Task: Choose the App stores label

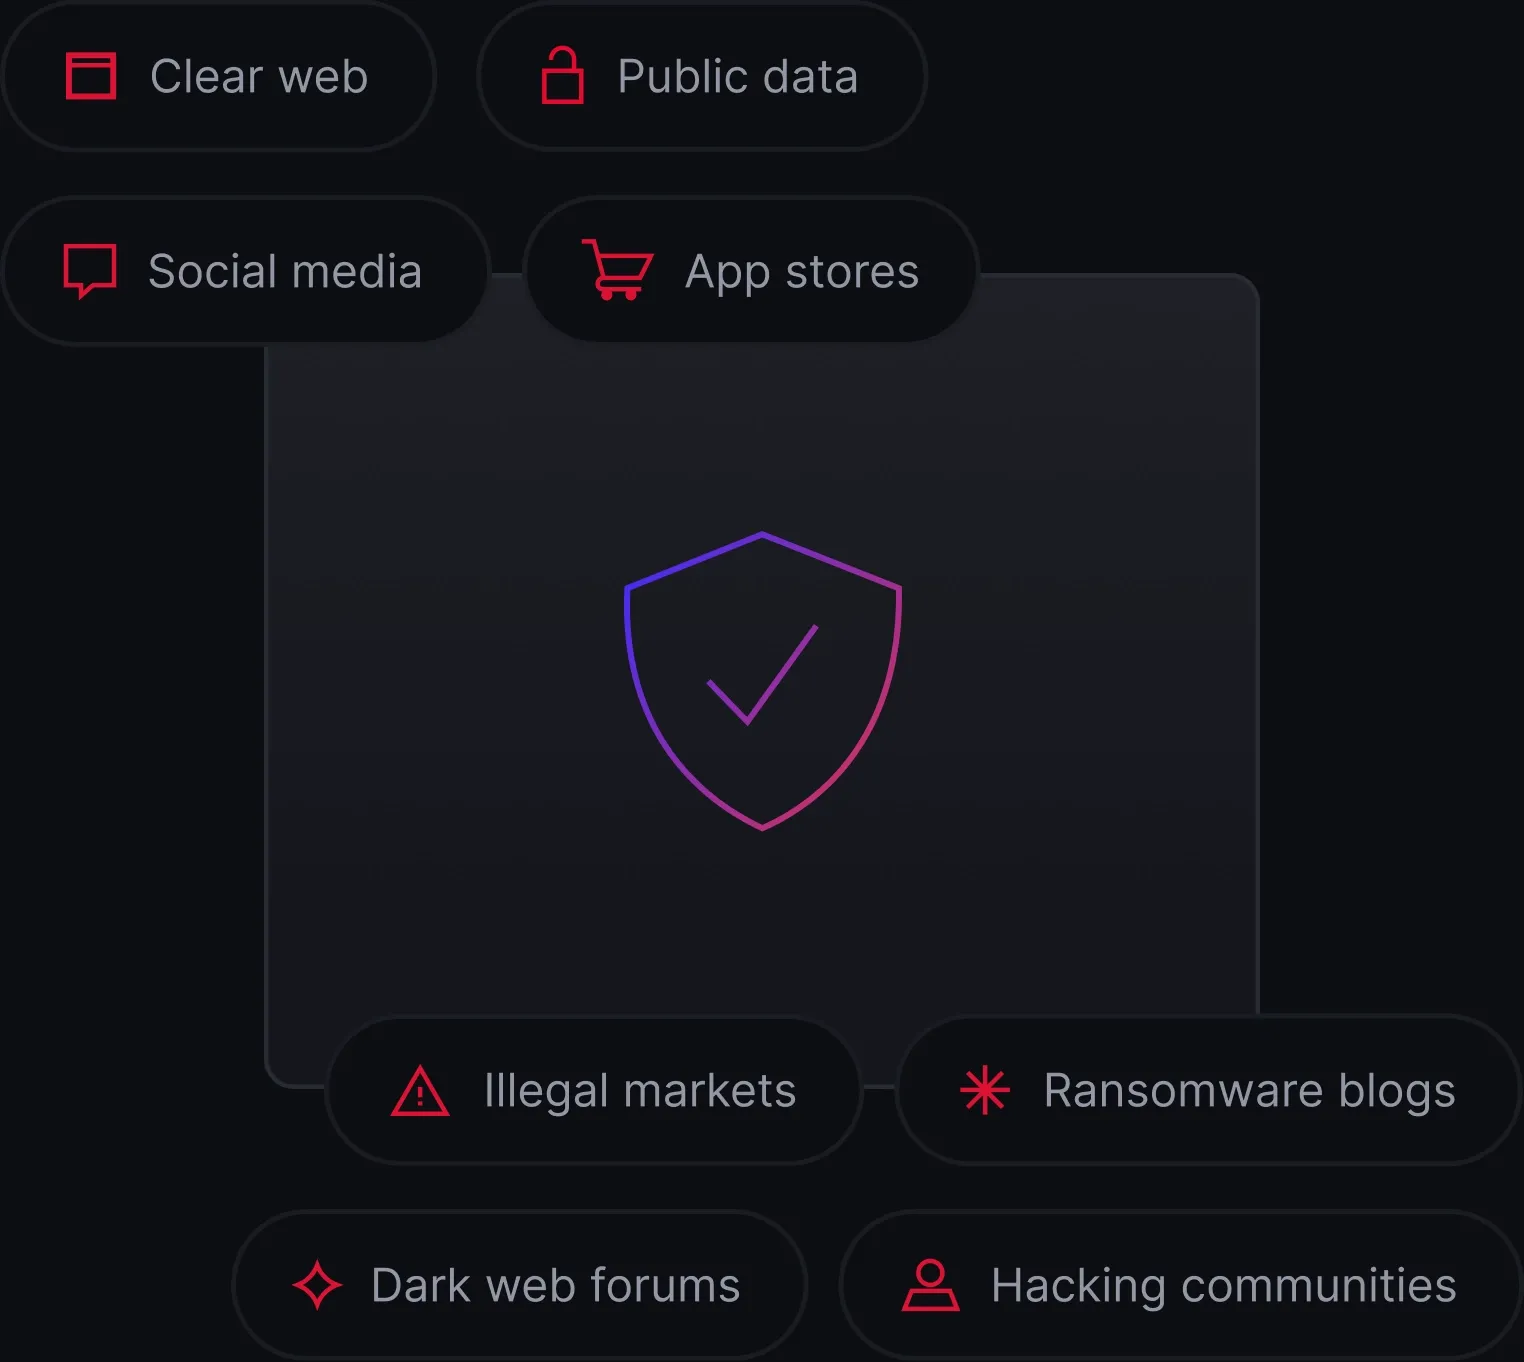Action: point(802,272)
